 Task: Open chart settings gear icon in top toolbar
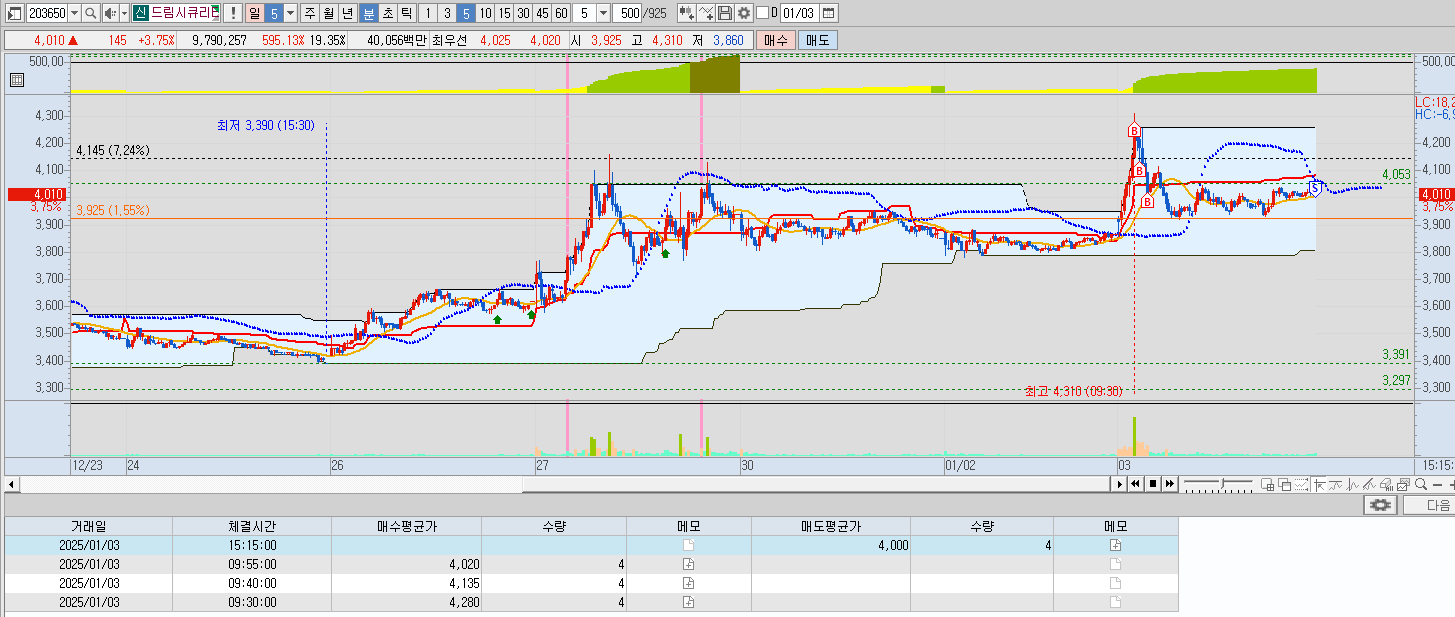(x=744, y=13)
